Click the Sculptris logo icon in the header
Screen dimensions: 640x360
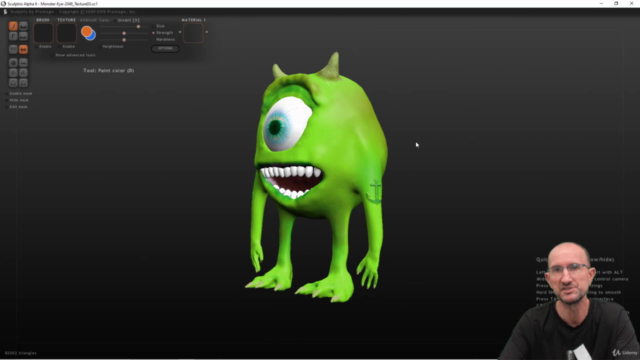point(5,12)
